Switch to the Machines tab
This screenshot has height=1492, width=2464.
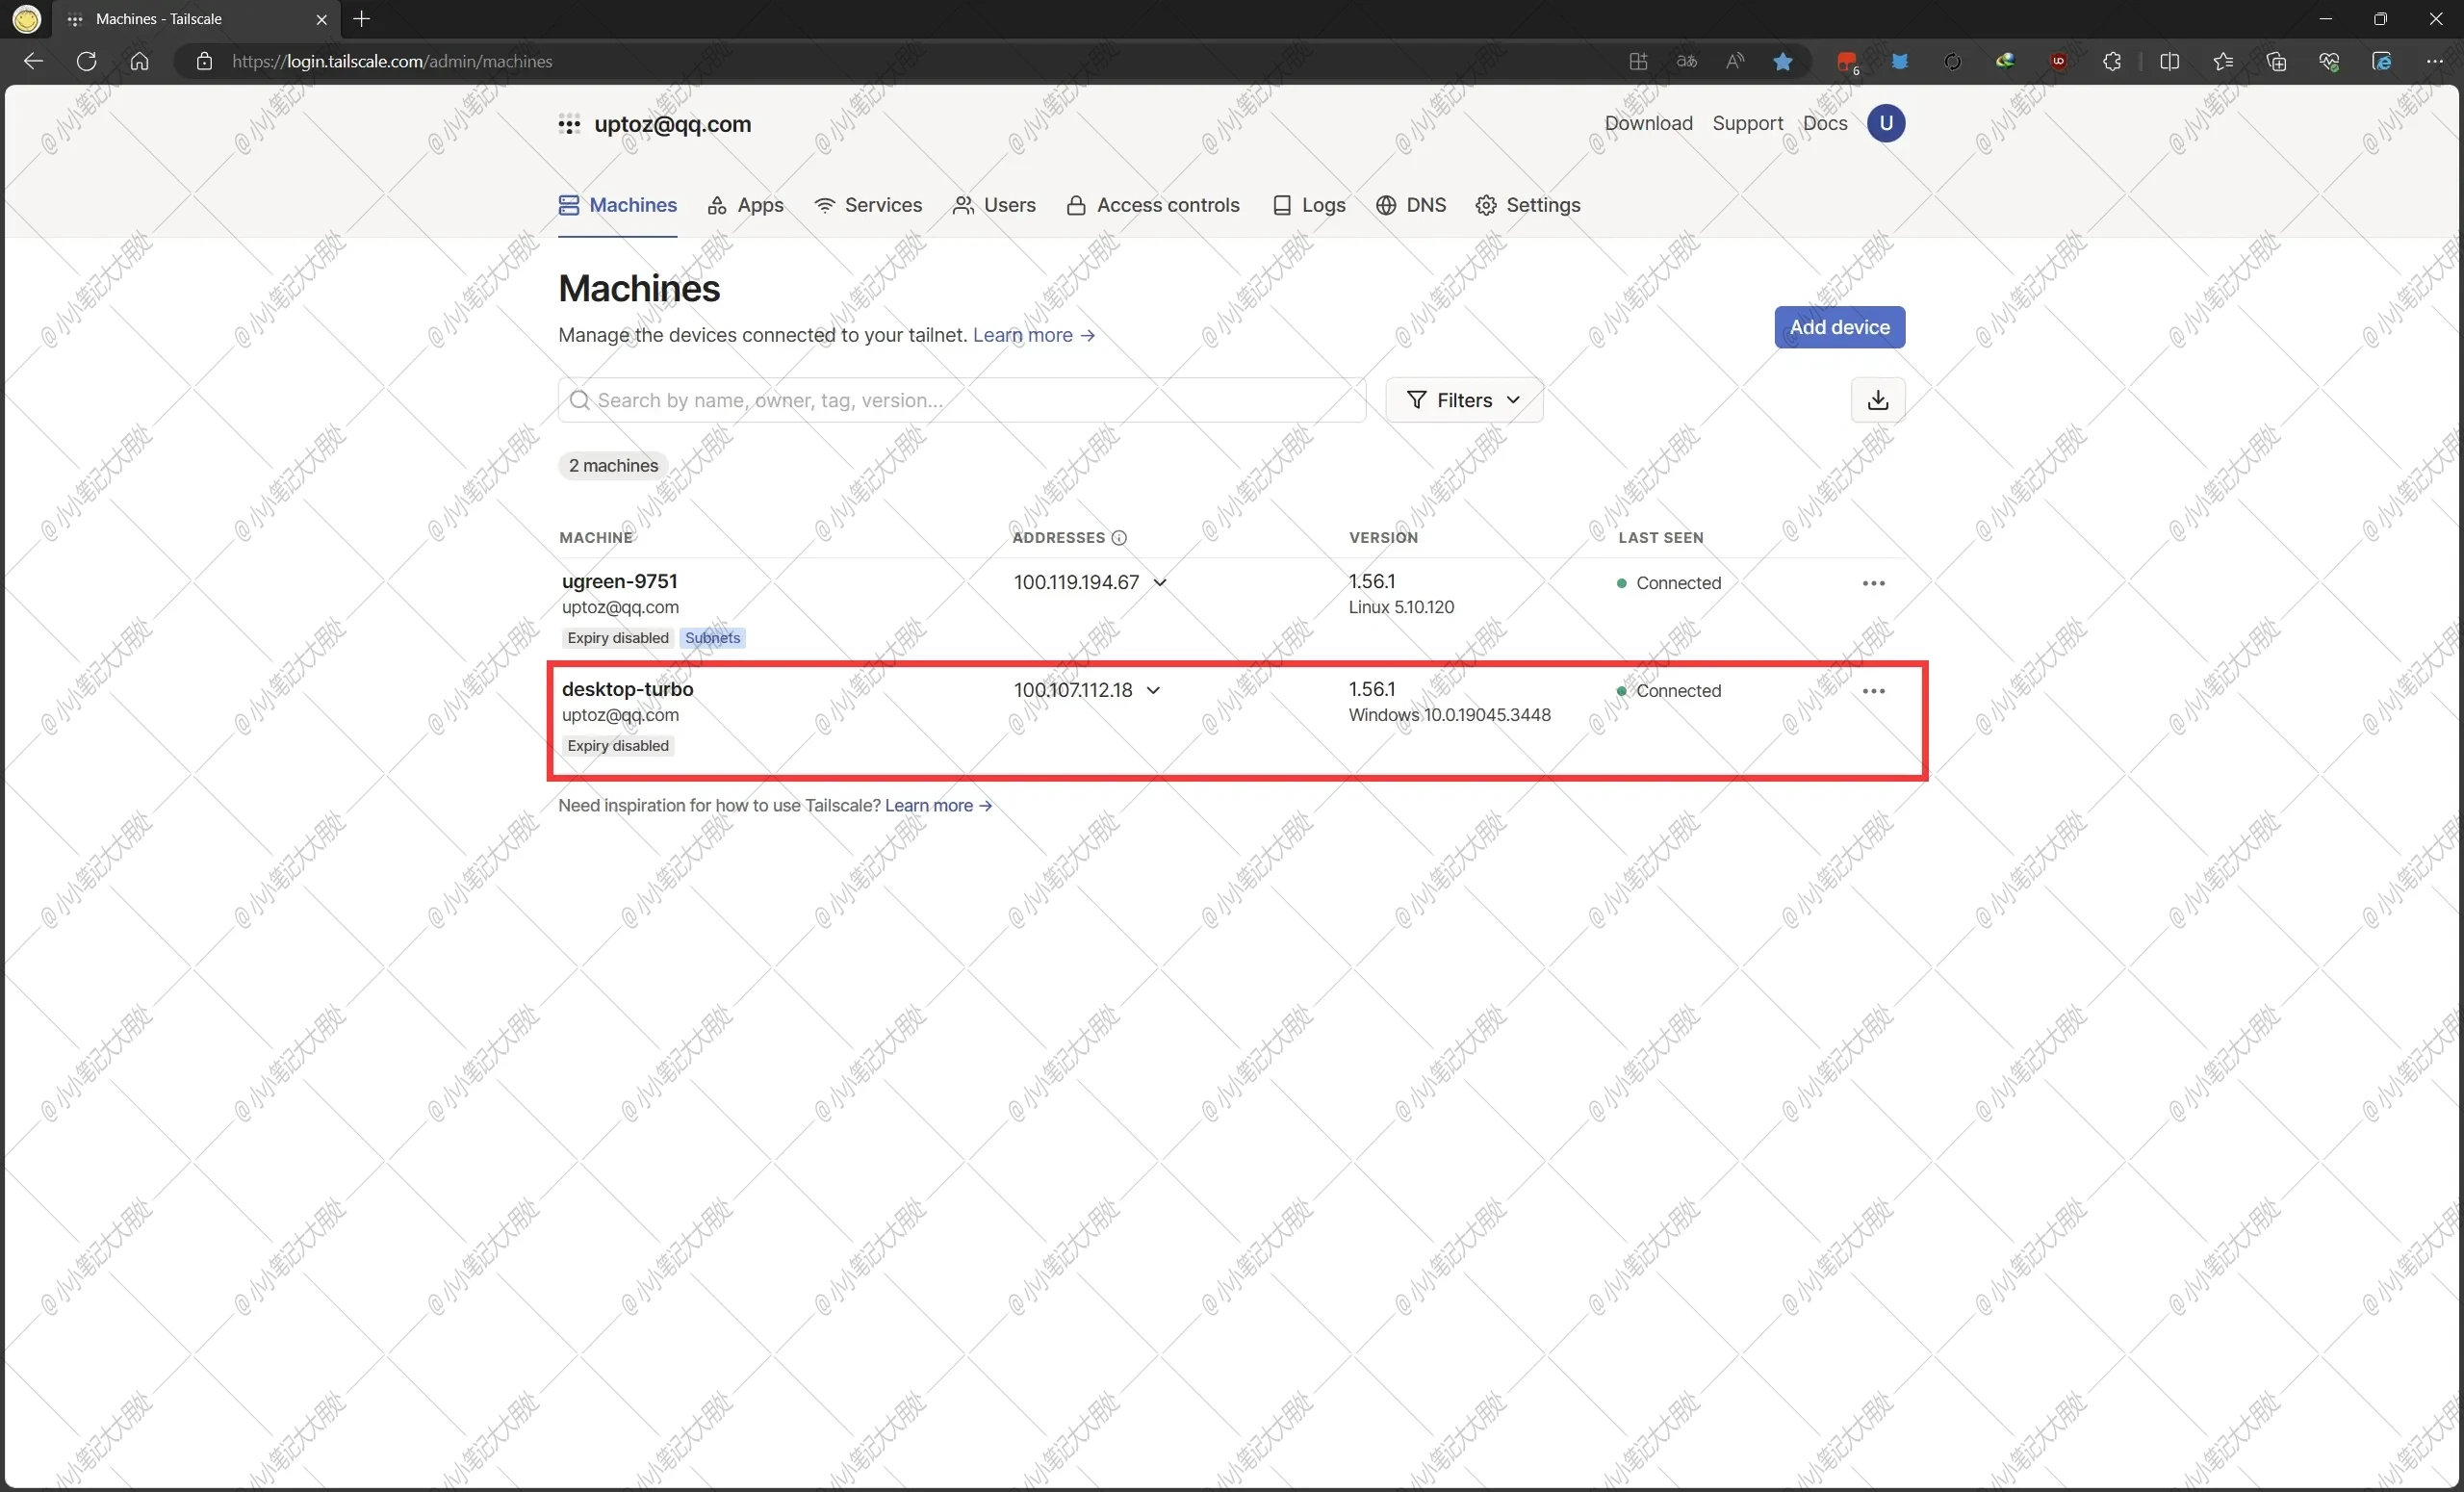(617, 205)
